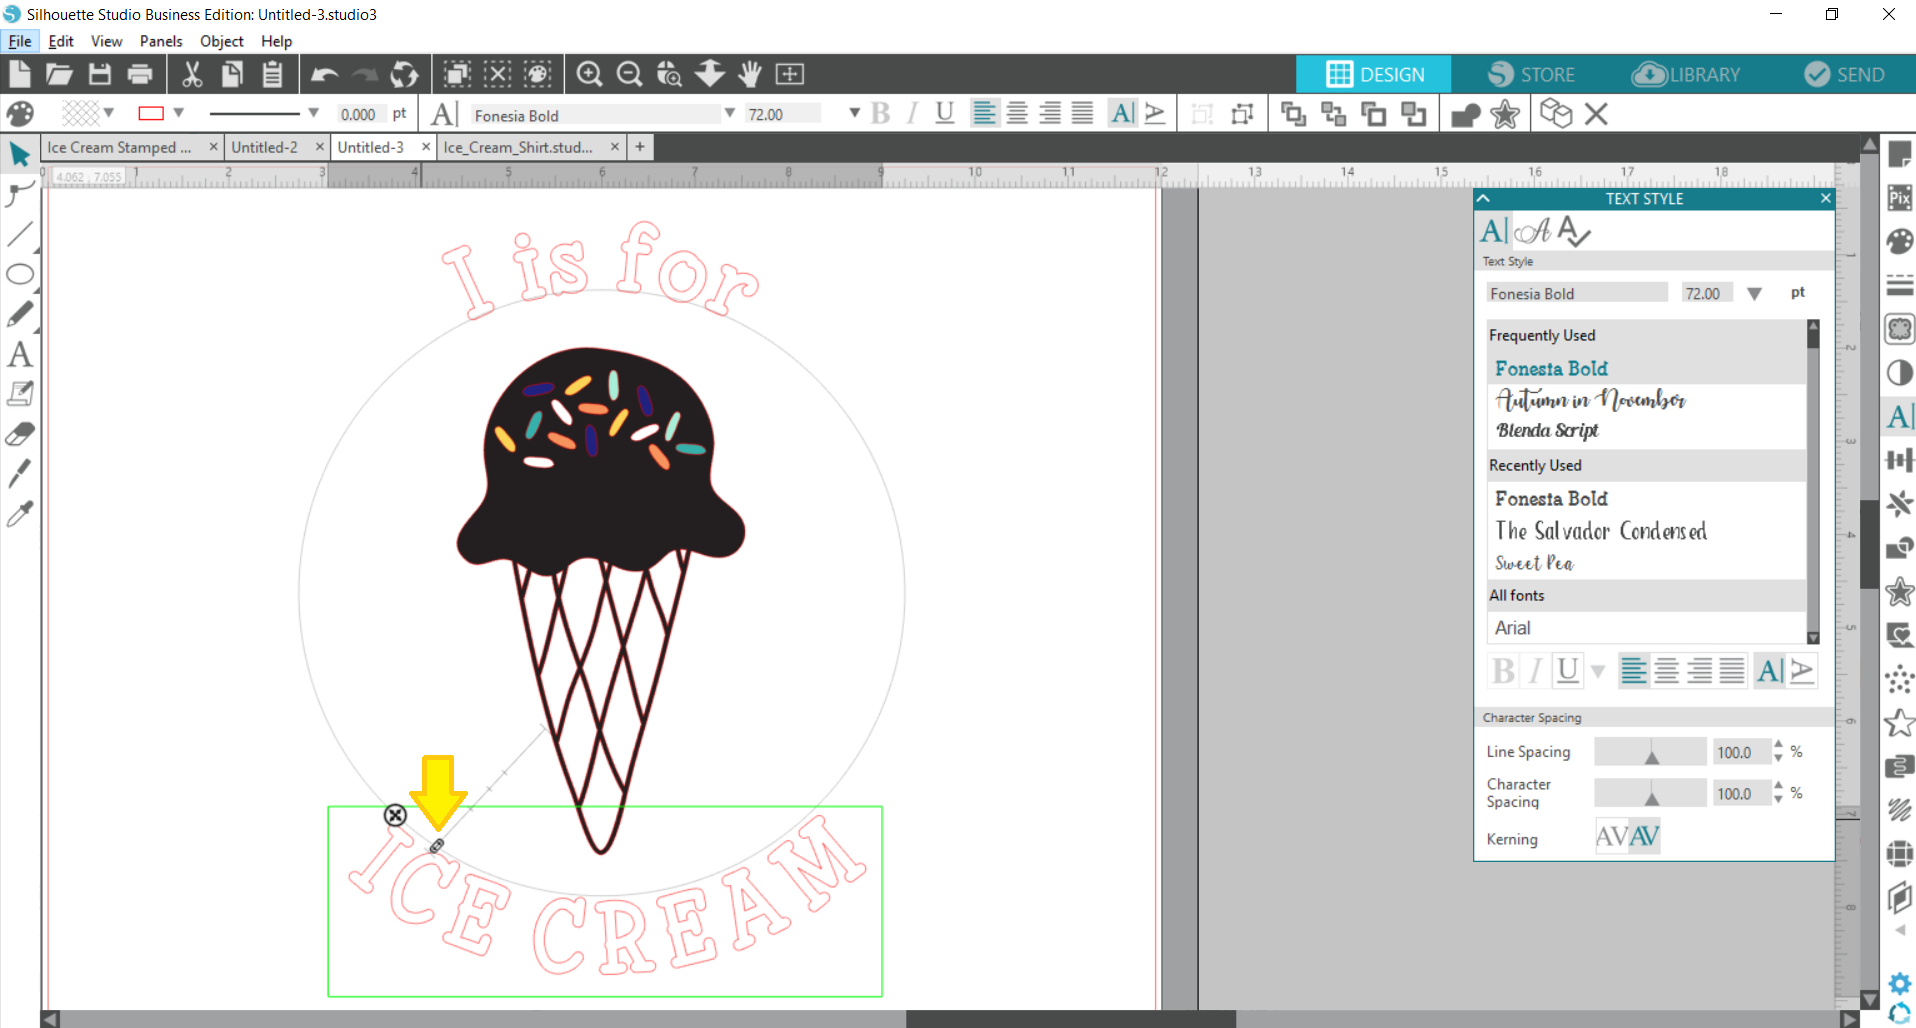1916x1028 pixels.
Task: Select the Eraser tool
Action: pyautogui.click(x=19, y=434)
